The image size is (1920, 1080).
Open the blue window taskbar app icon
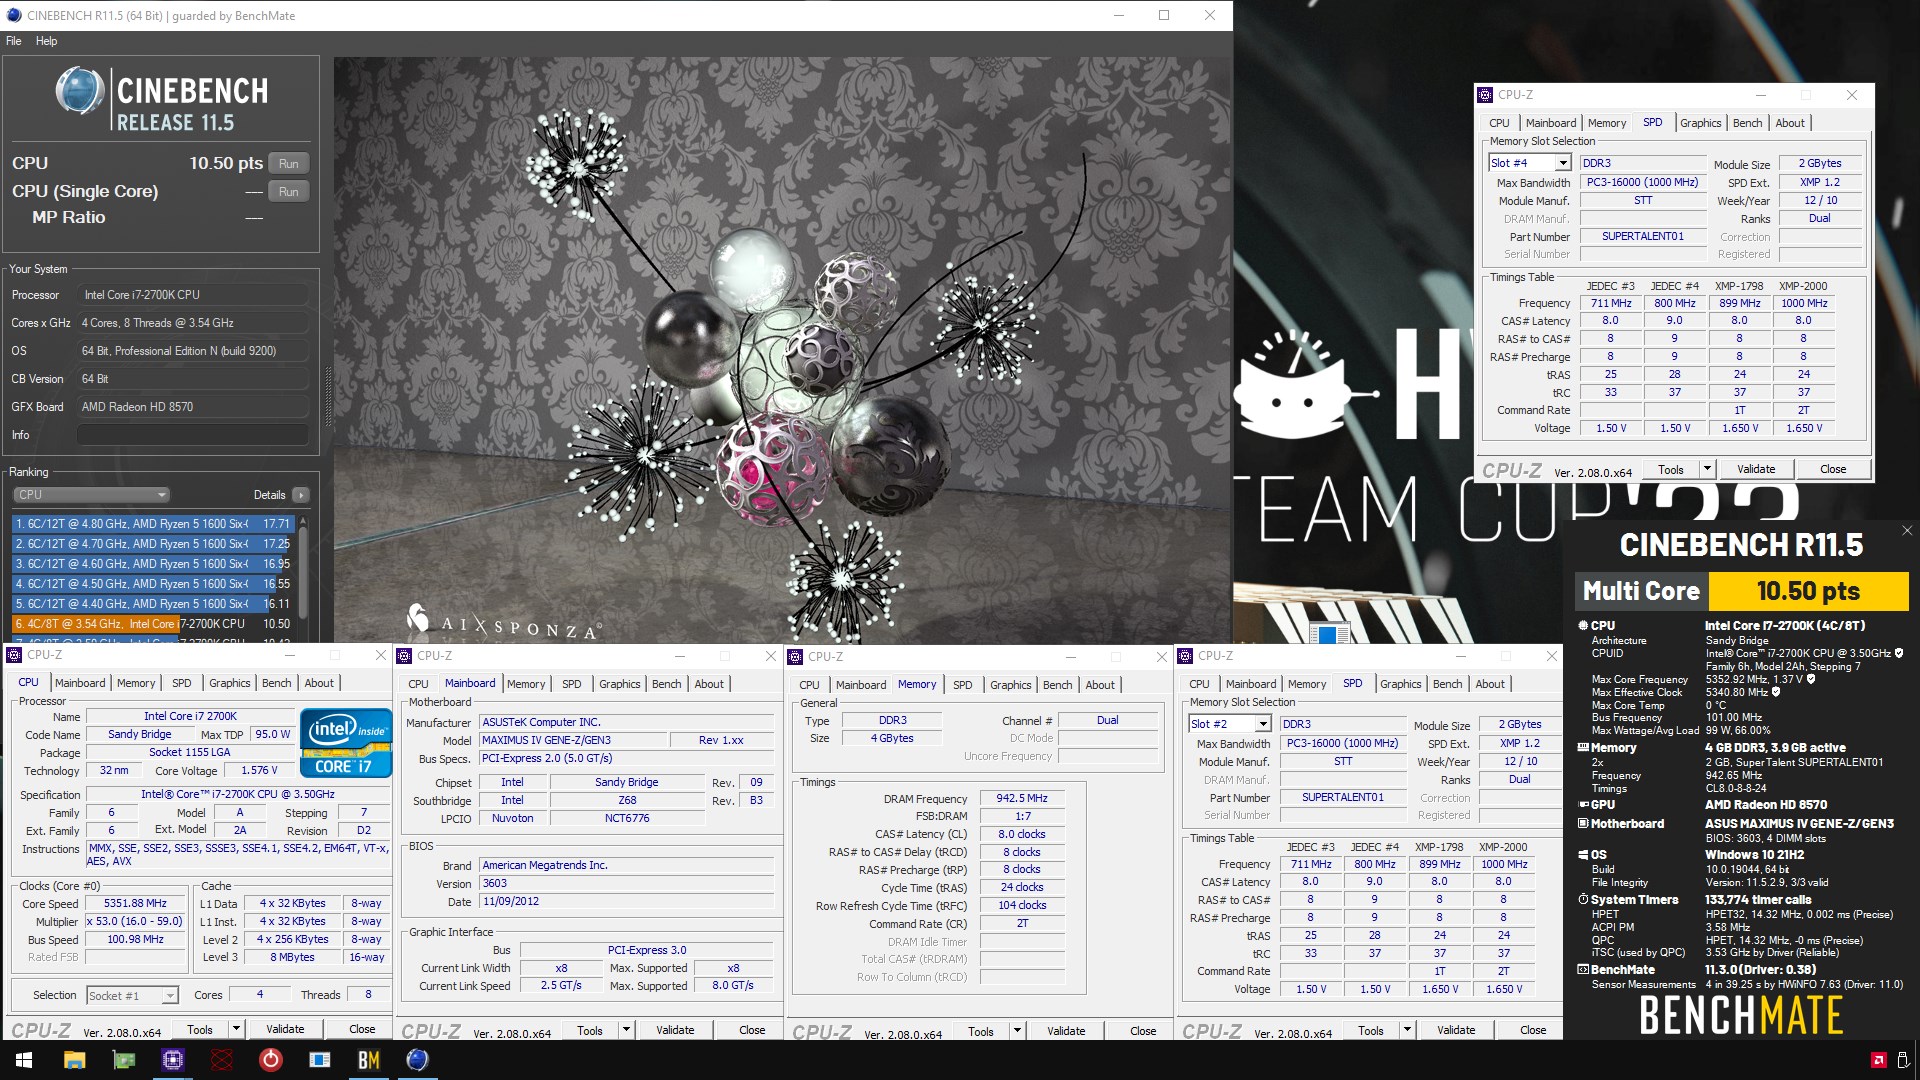point(319,1060)
